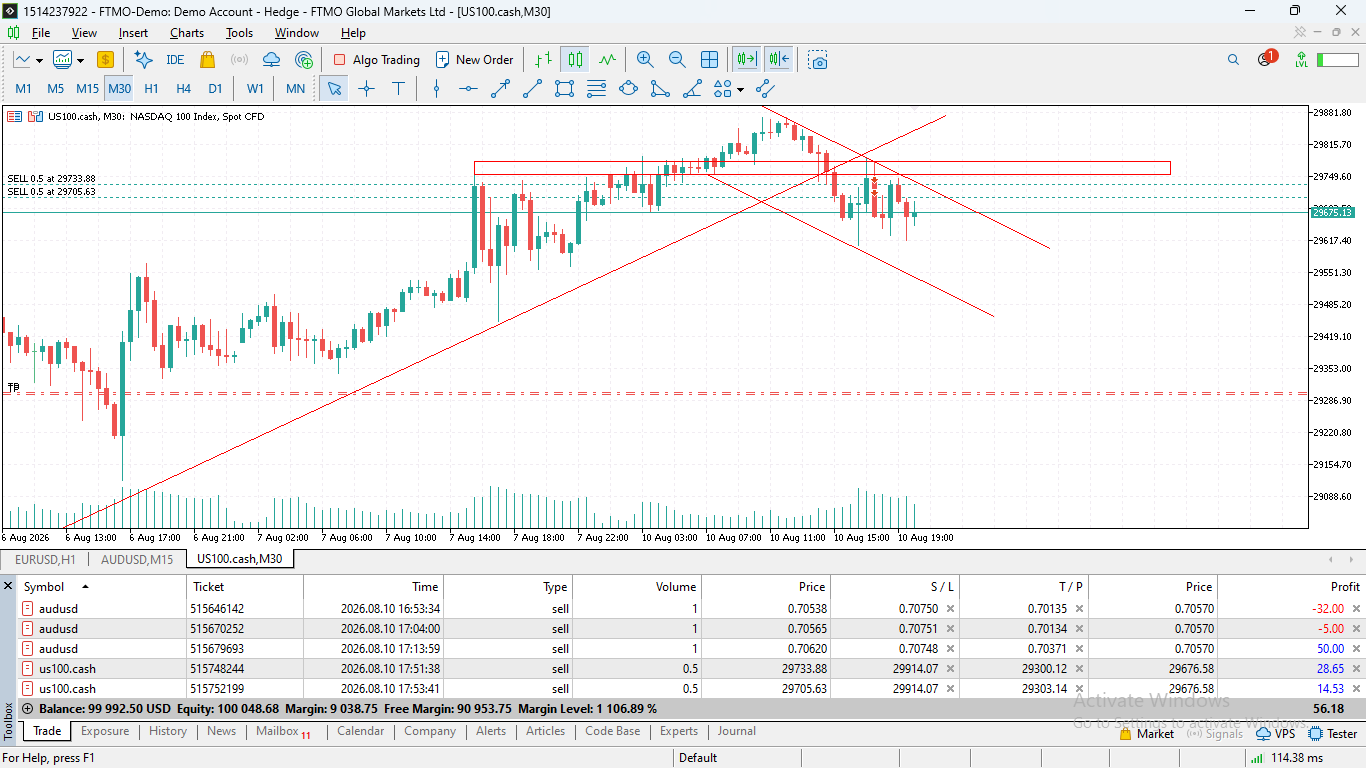Toggle the Algo Trading button
The height and width of the screenshot is (768, 1366).
pos(377,60)
